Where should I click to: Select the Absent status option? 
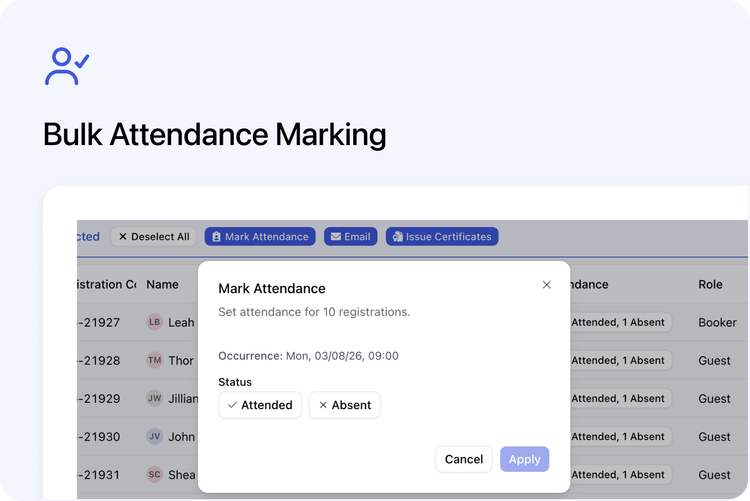coord(344,405)
